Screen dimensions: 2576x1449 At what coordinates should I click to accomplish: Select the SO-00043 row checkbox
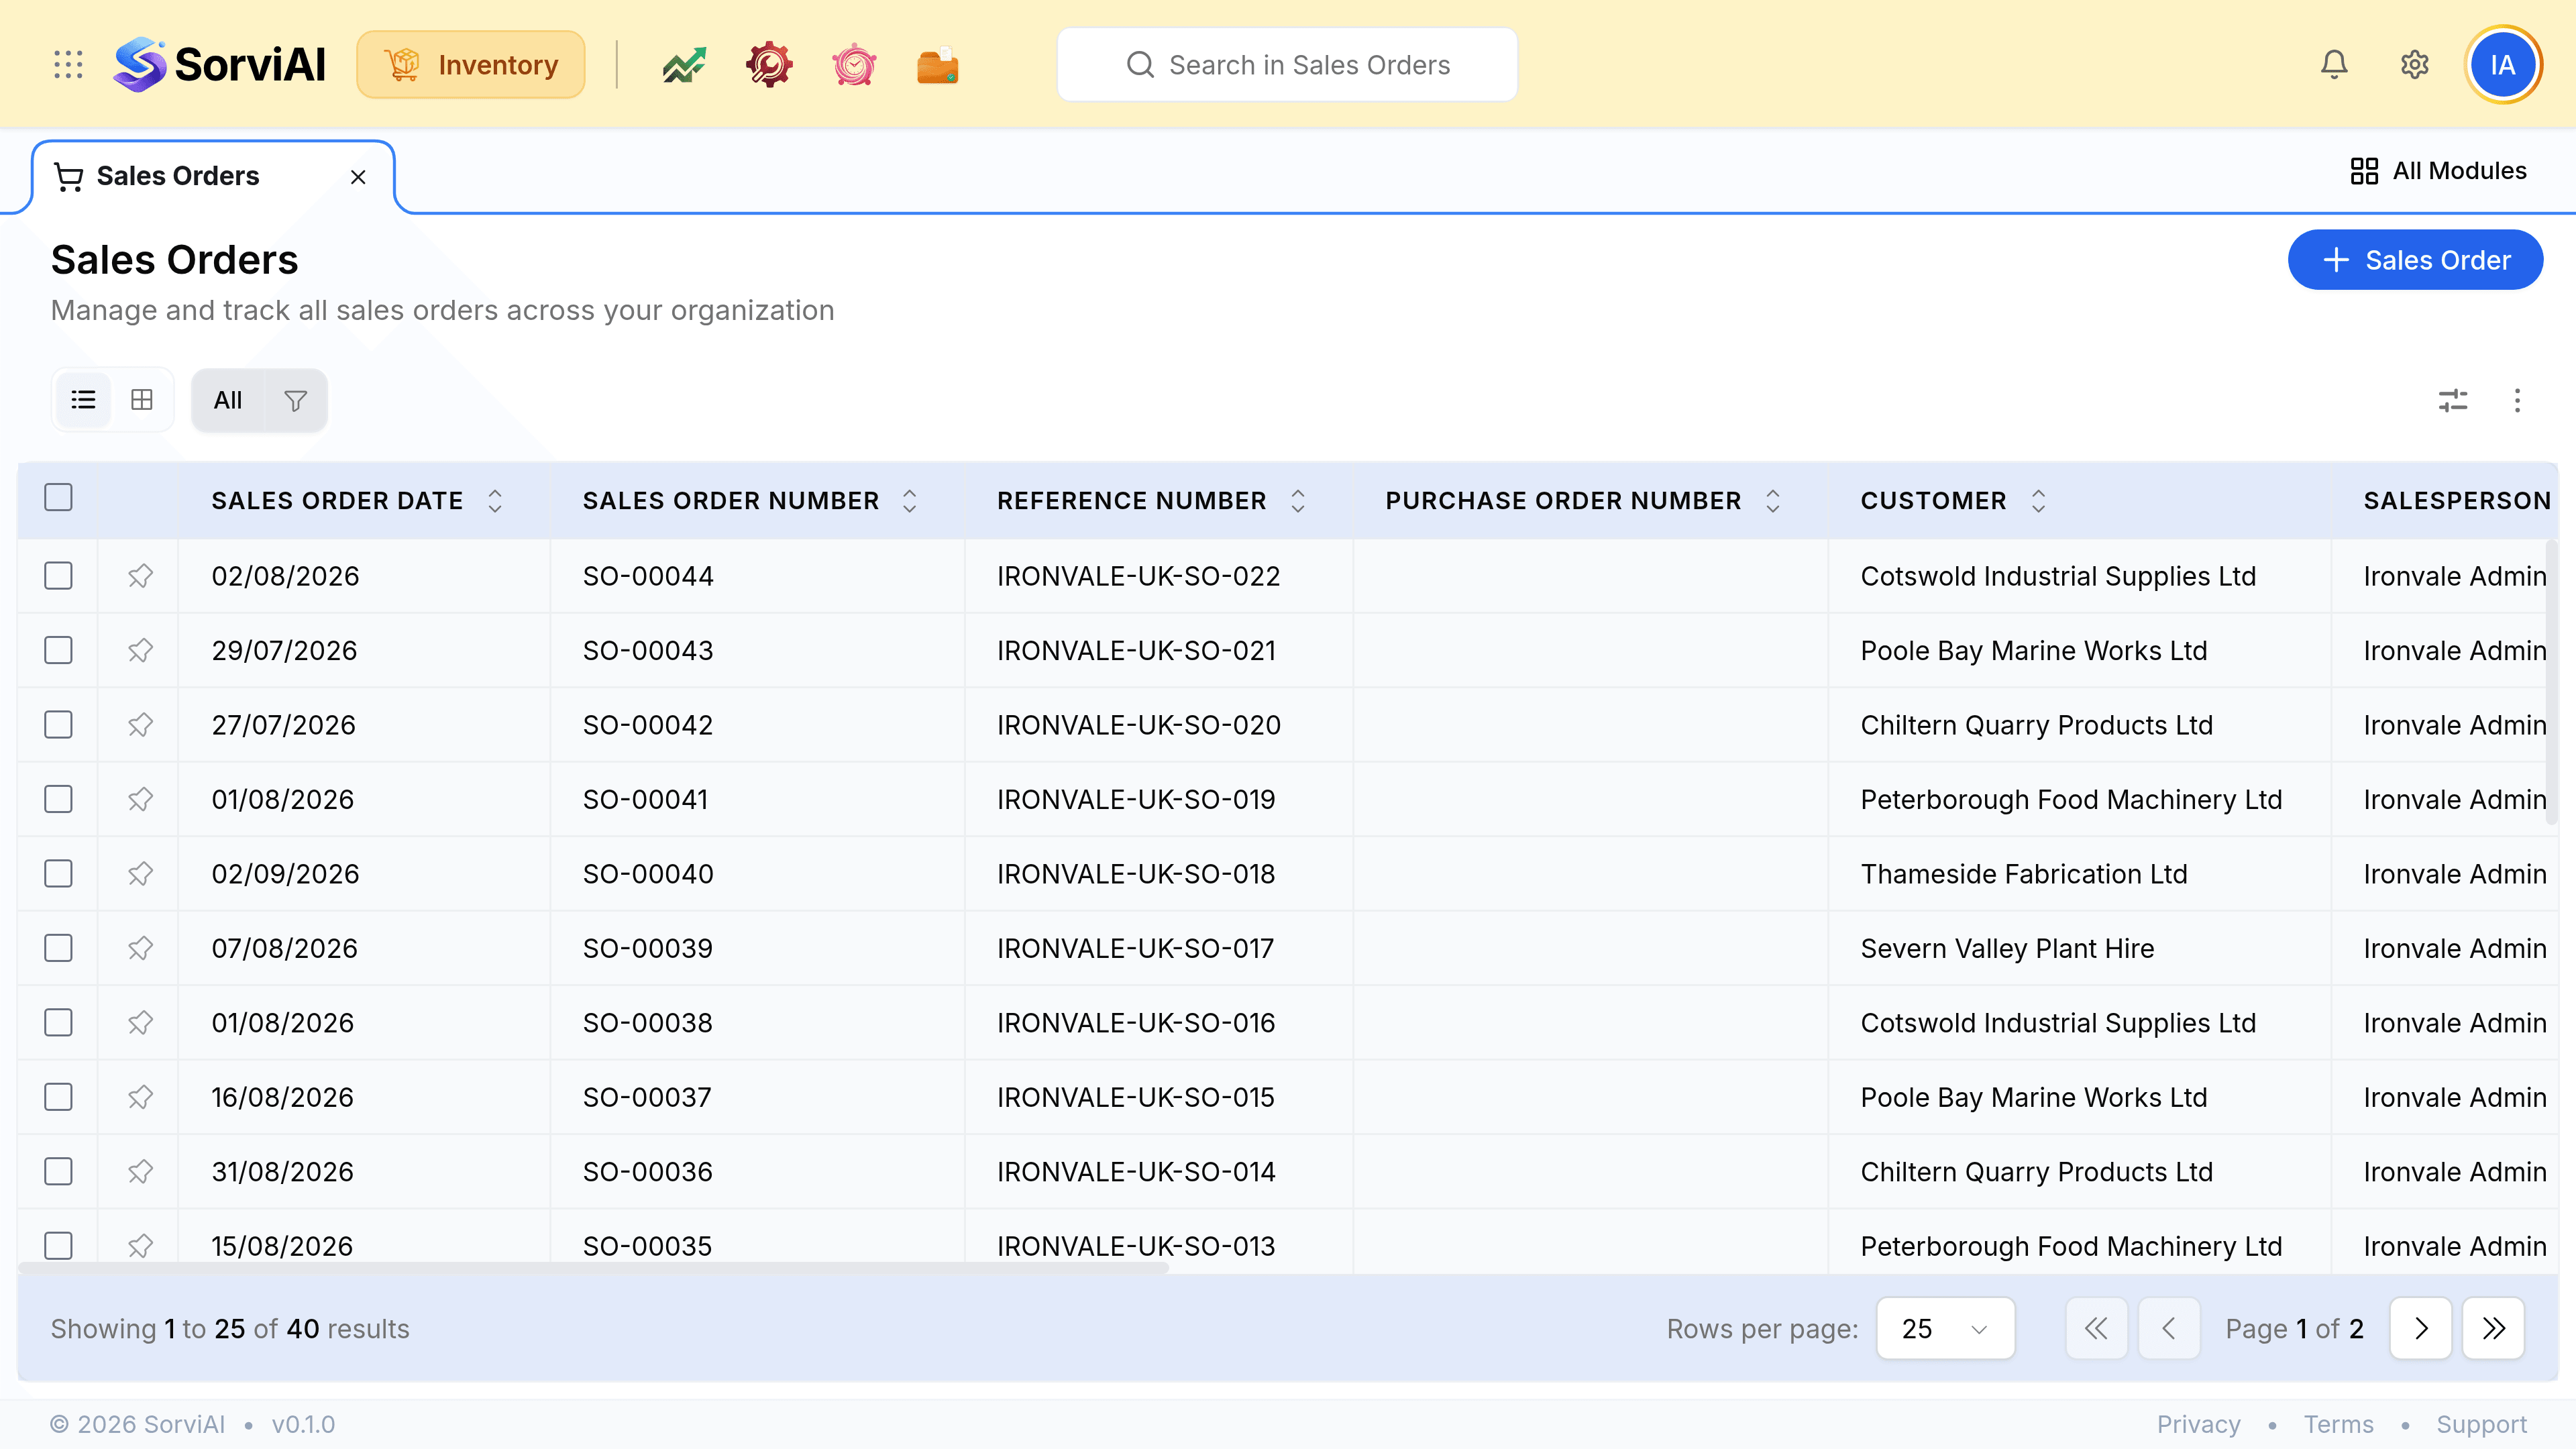pyautogui.click(x=59, y=650)
